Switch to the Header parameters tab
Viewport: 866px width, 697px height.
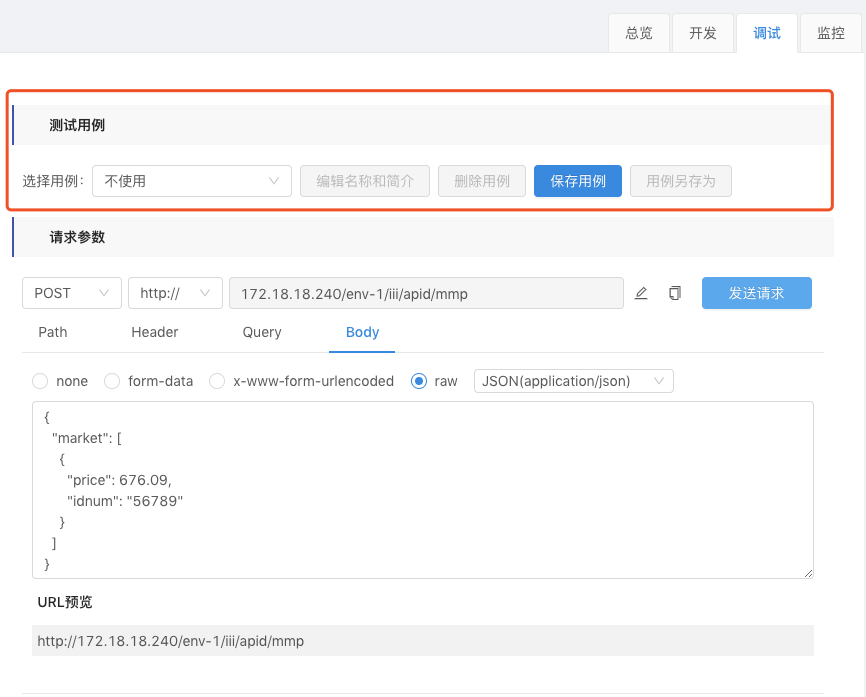click(x=155, y=332)
